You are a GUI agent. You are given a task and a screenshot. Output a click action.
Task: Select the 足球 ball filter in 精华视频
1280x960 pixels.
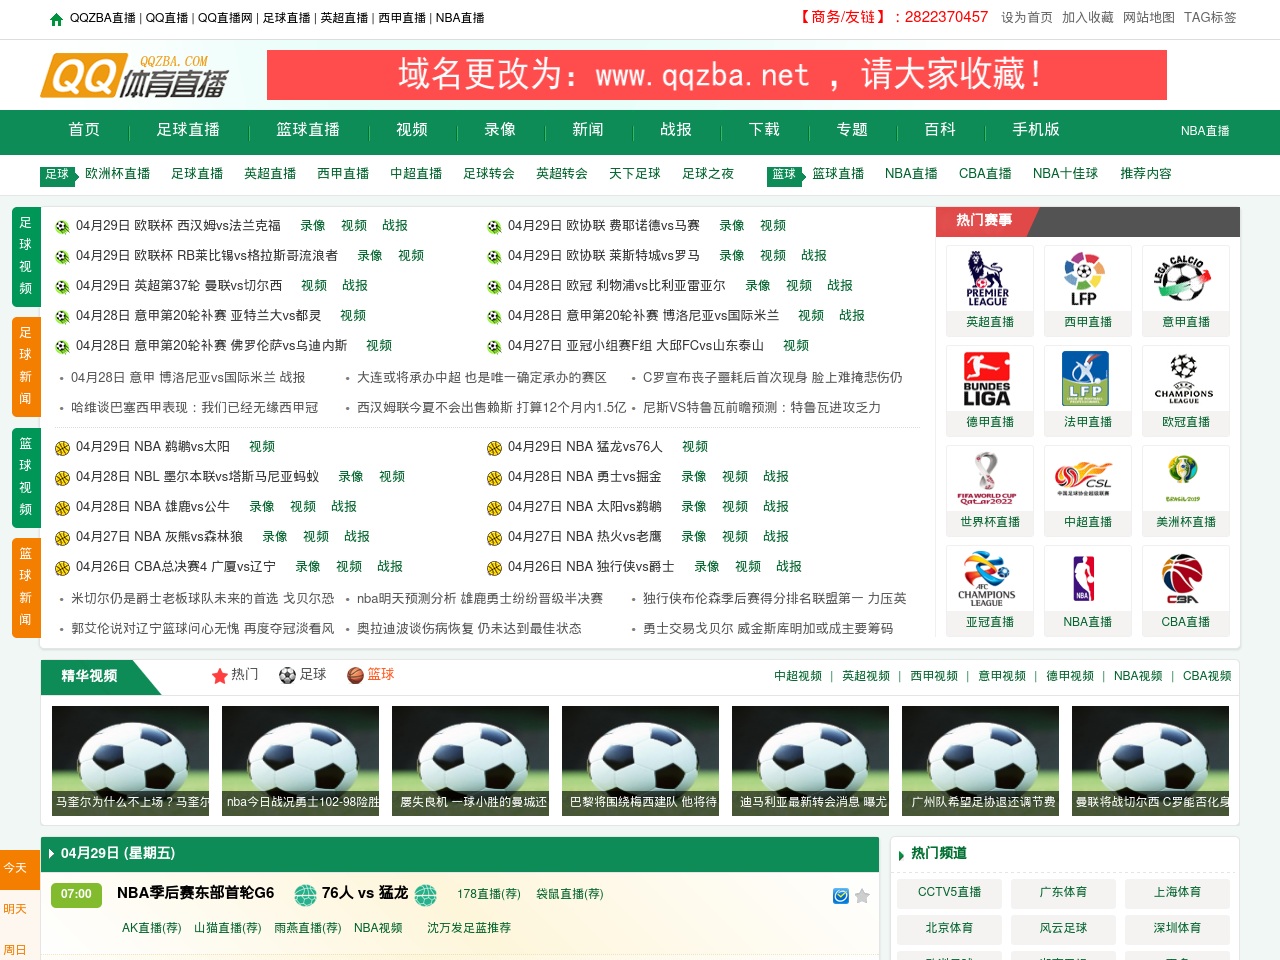coord(303,675)
